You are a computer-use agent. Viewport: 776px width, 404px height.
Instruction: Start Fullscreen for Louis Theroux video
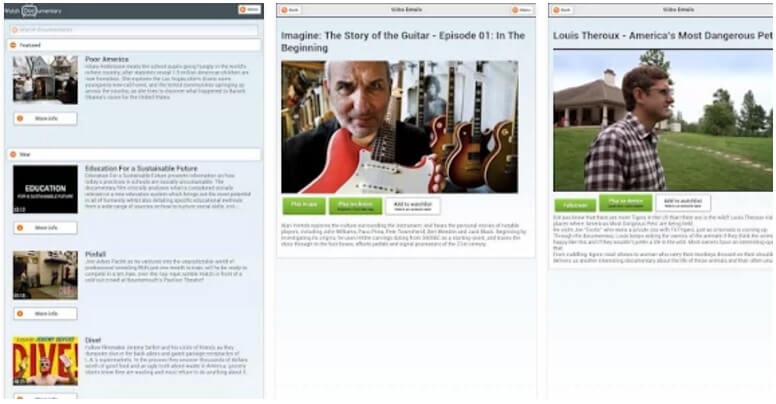tap(575, 205)
